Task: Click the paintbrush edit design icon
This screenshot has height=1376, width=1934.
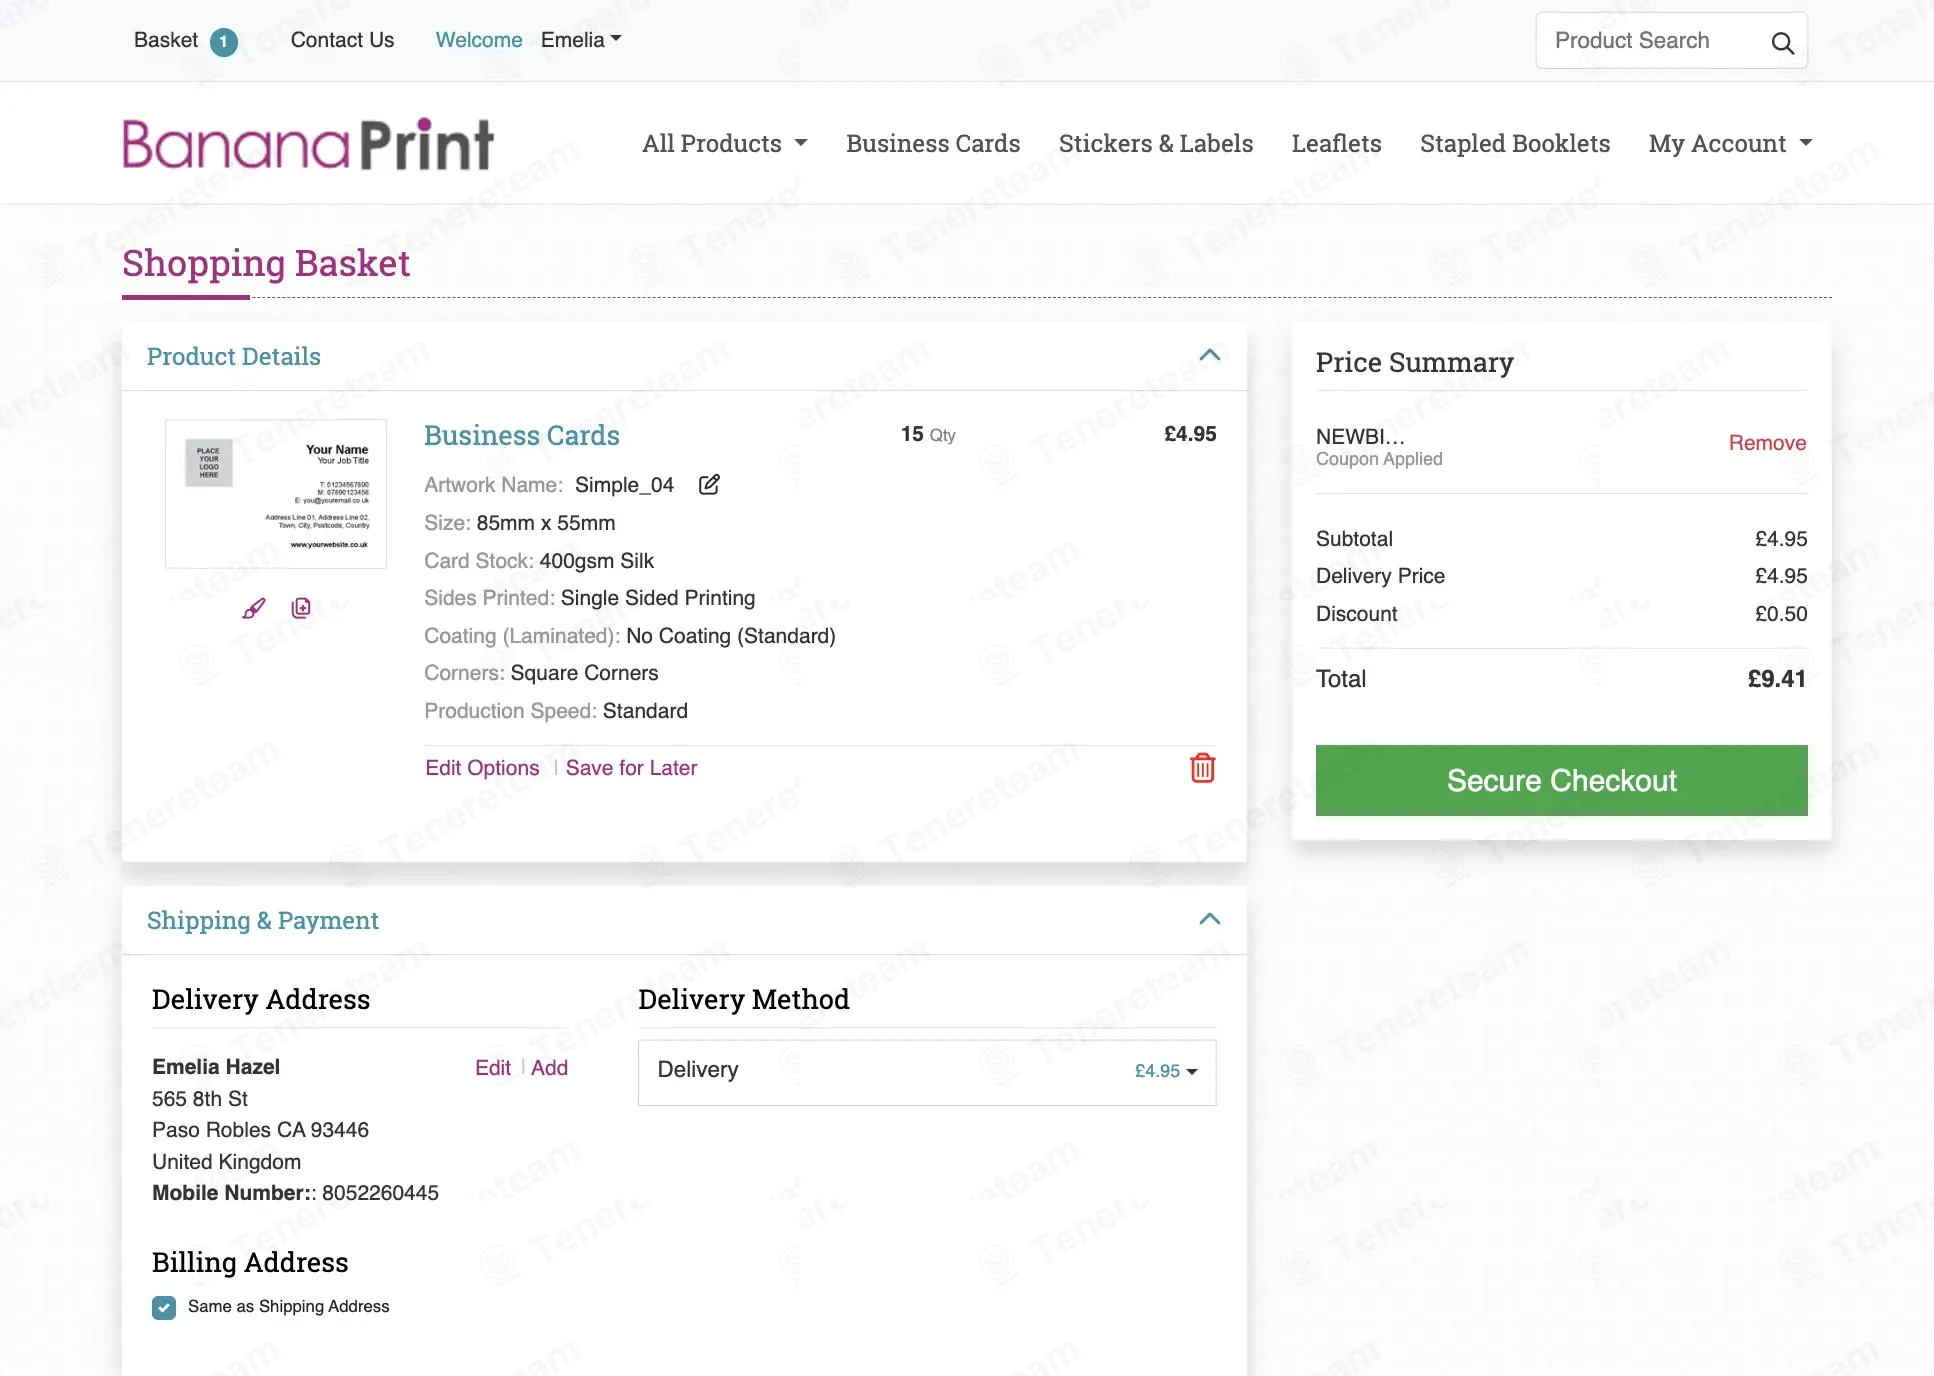Action: (x=254, y=608)
